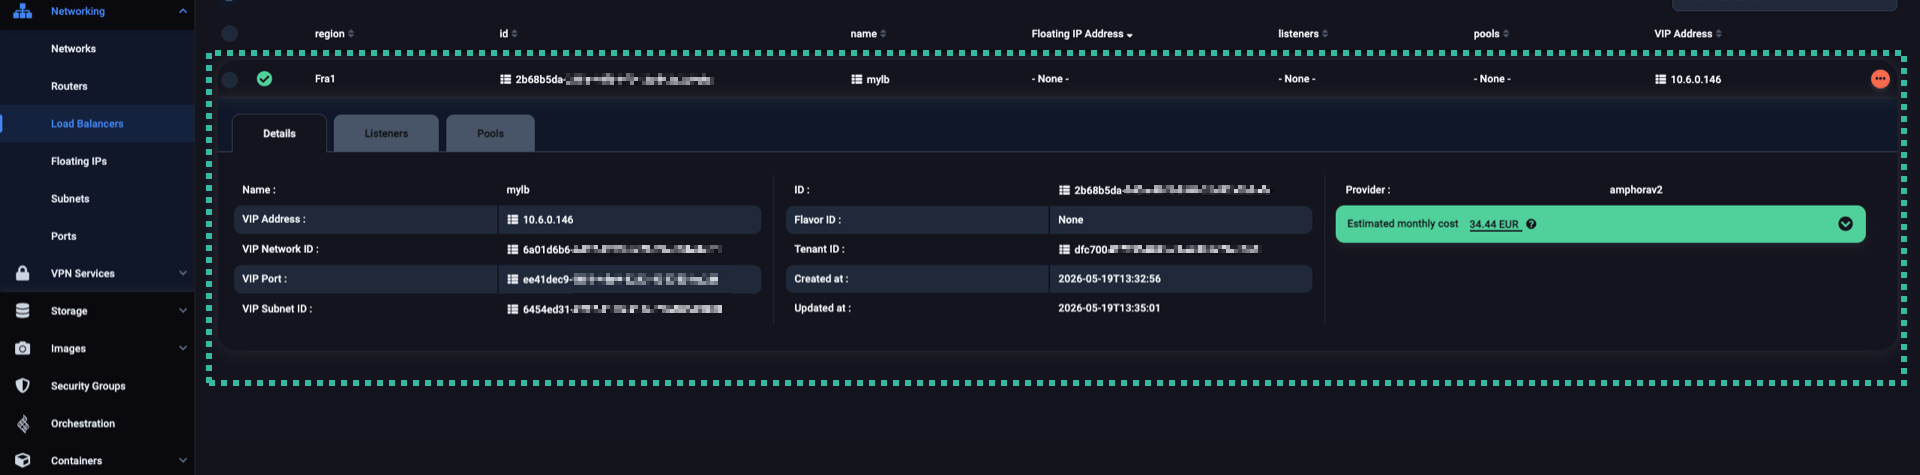This screenshot has width=1920, height=475.
Task: Click the Flavor ID value None
Action: pos(1070,220)
